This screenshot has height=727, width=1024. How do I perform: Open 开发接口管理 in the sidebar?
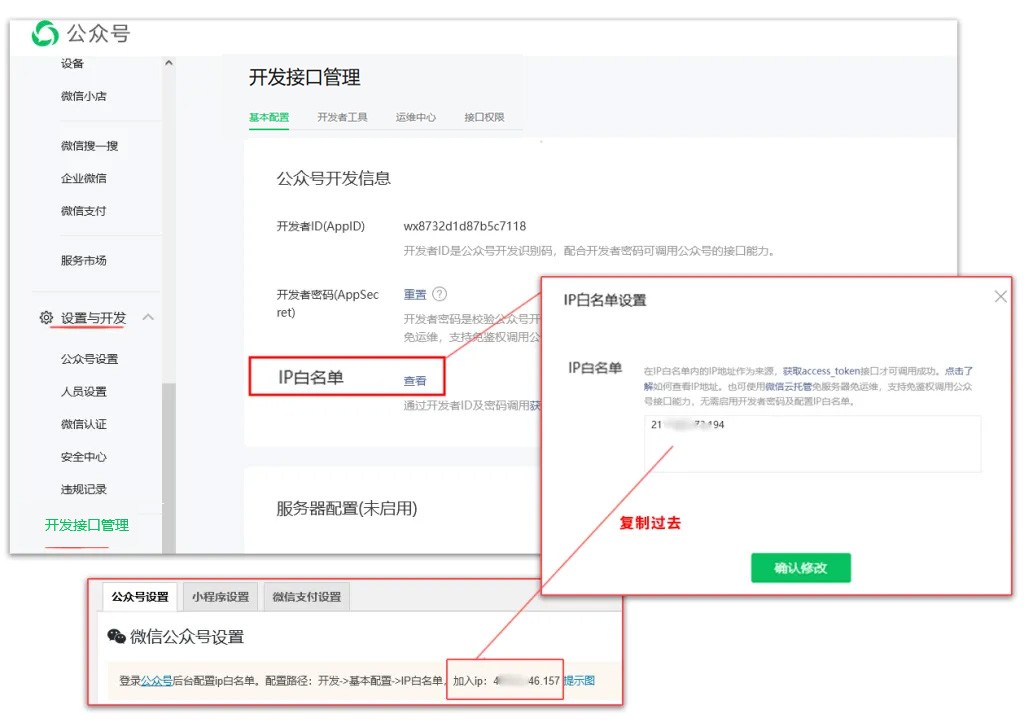click(x=87, y=525)
